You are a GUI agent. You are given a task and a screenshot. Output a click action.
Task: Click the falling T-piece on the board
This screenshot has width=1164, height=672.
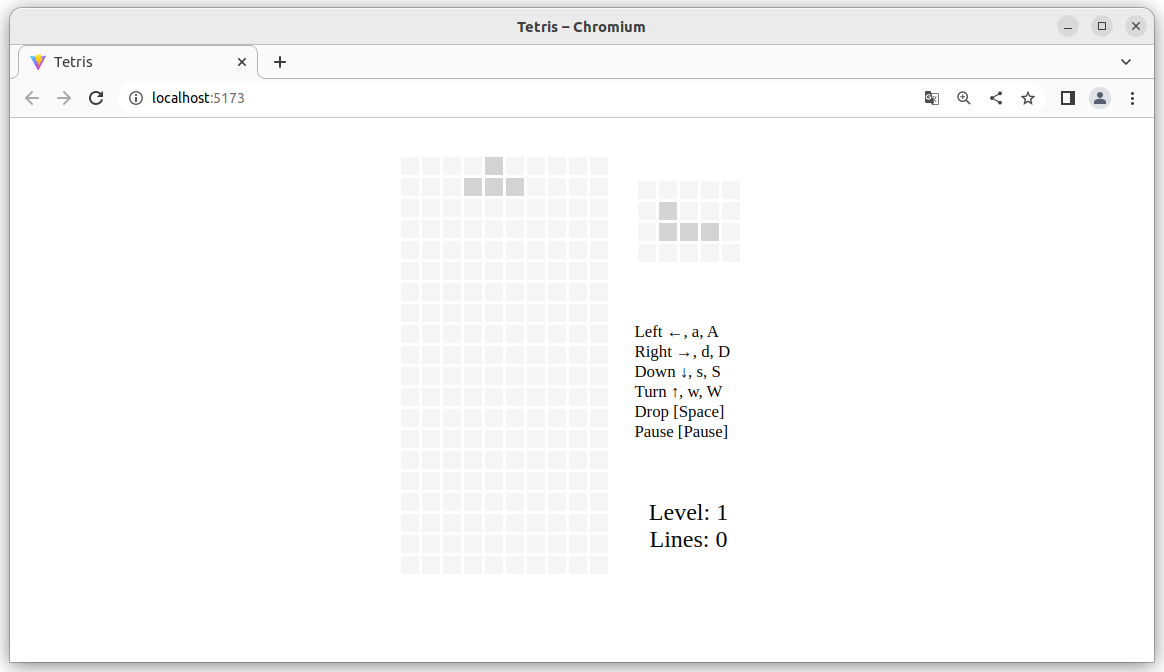pos(494,186)
